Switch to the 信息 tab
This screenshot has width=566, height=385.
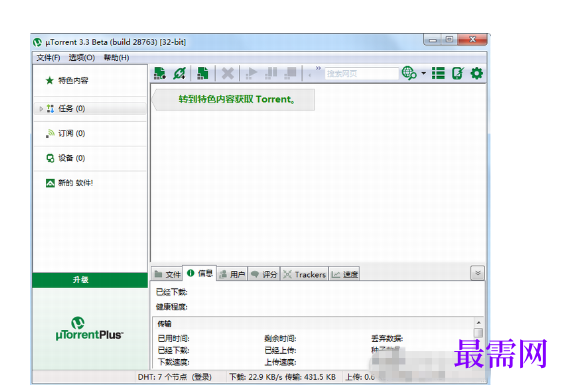tap(200, 273)
